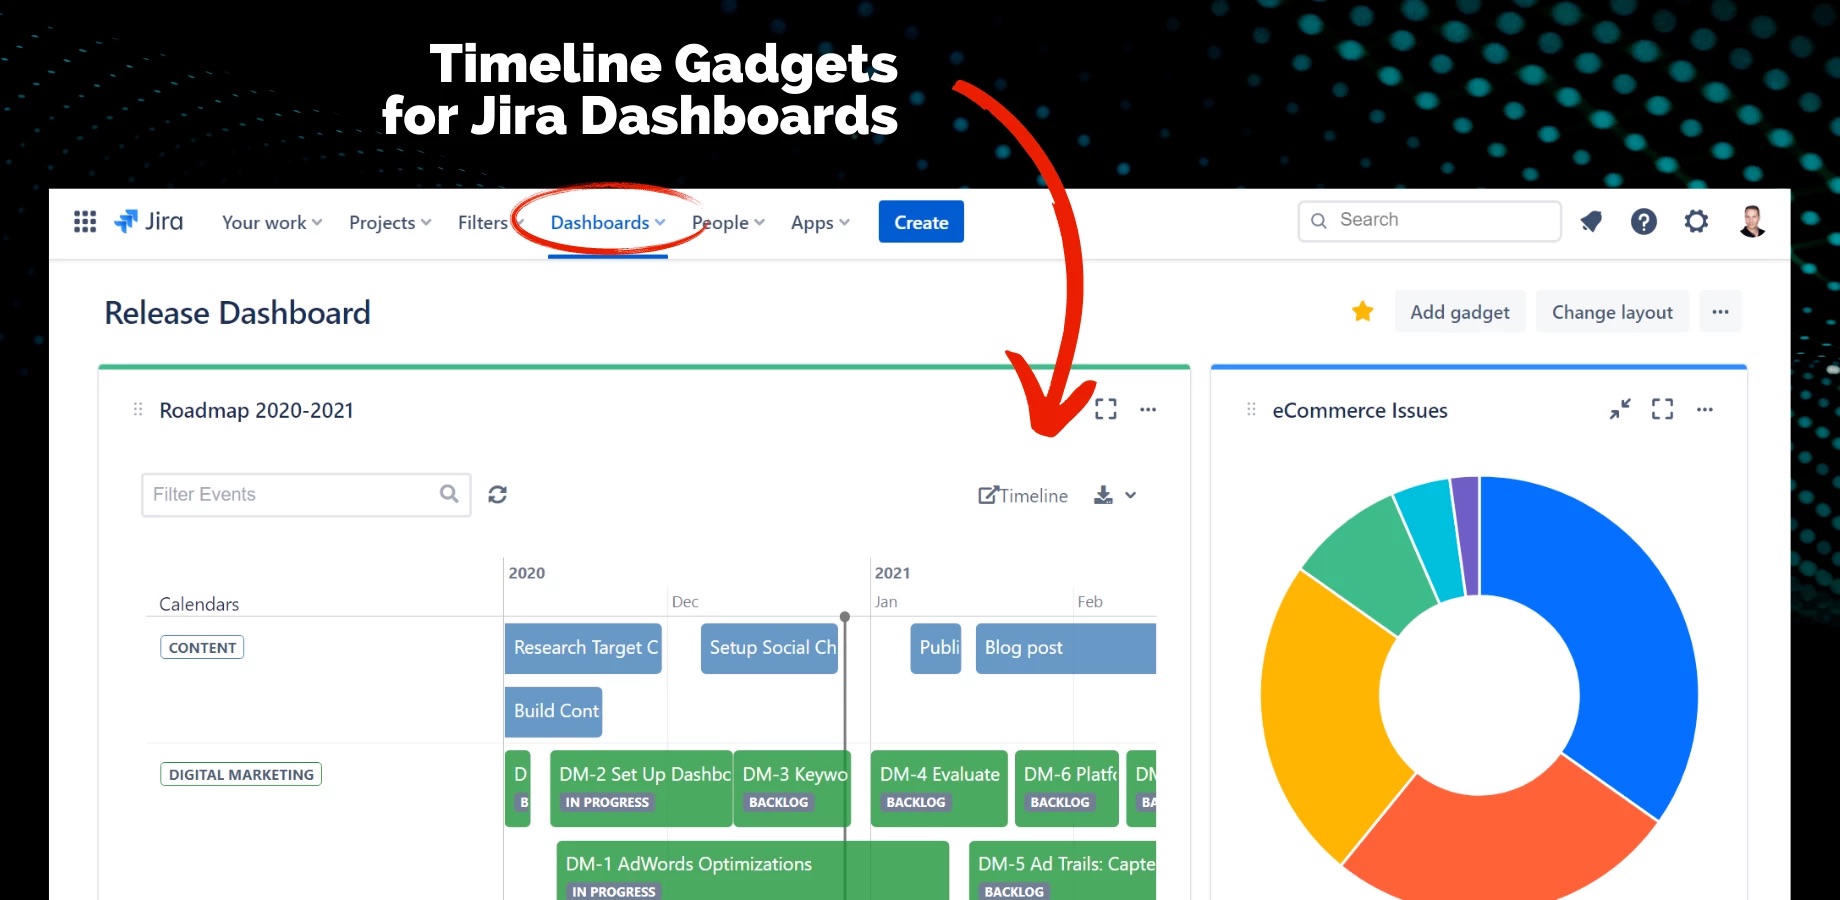Click the Change layout button

point(1612,312)
